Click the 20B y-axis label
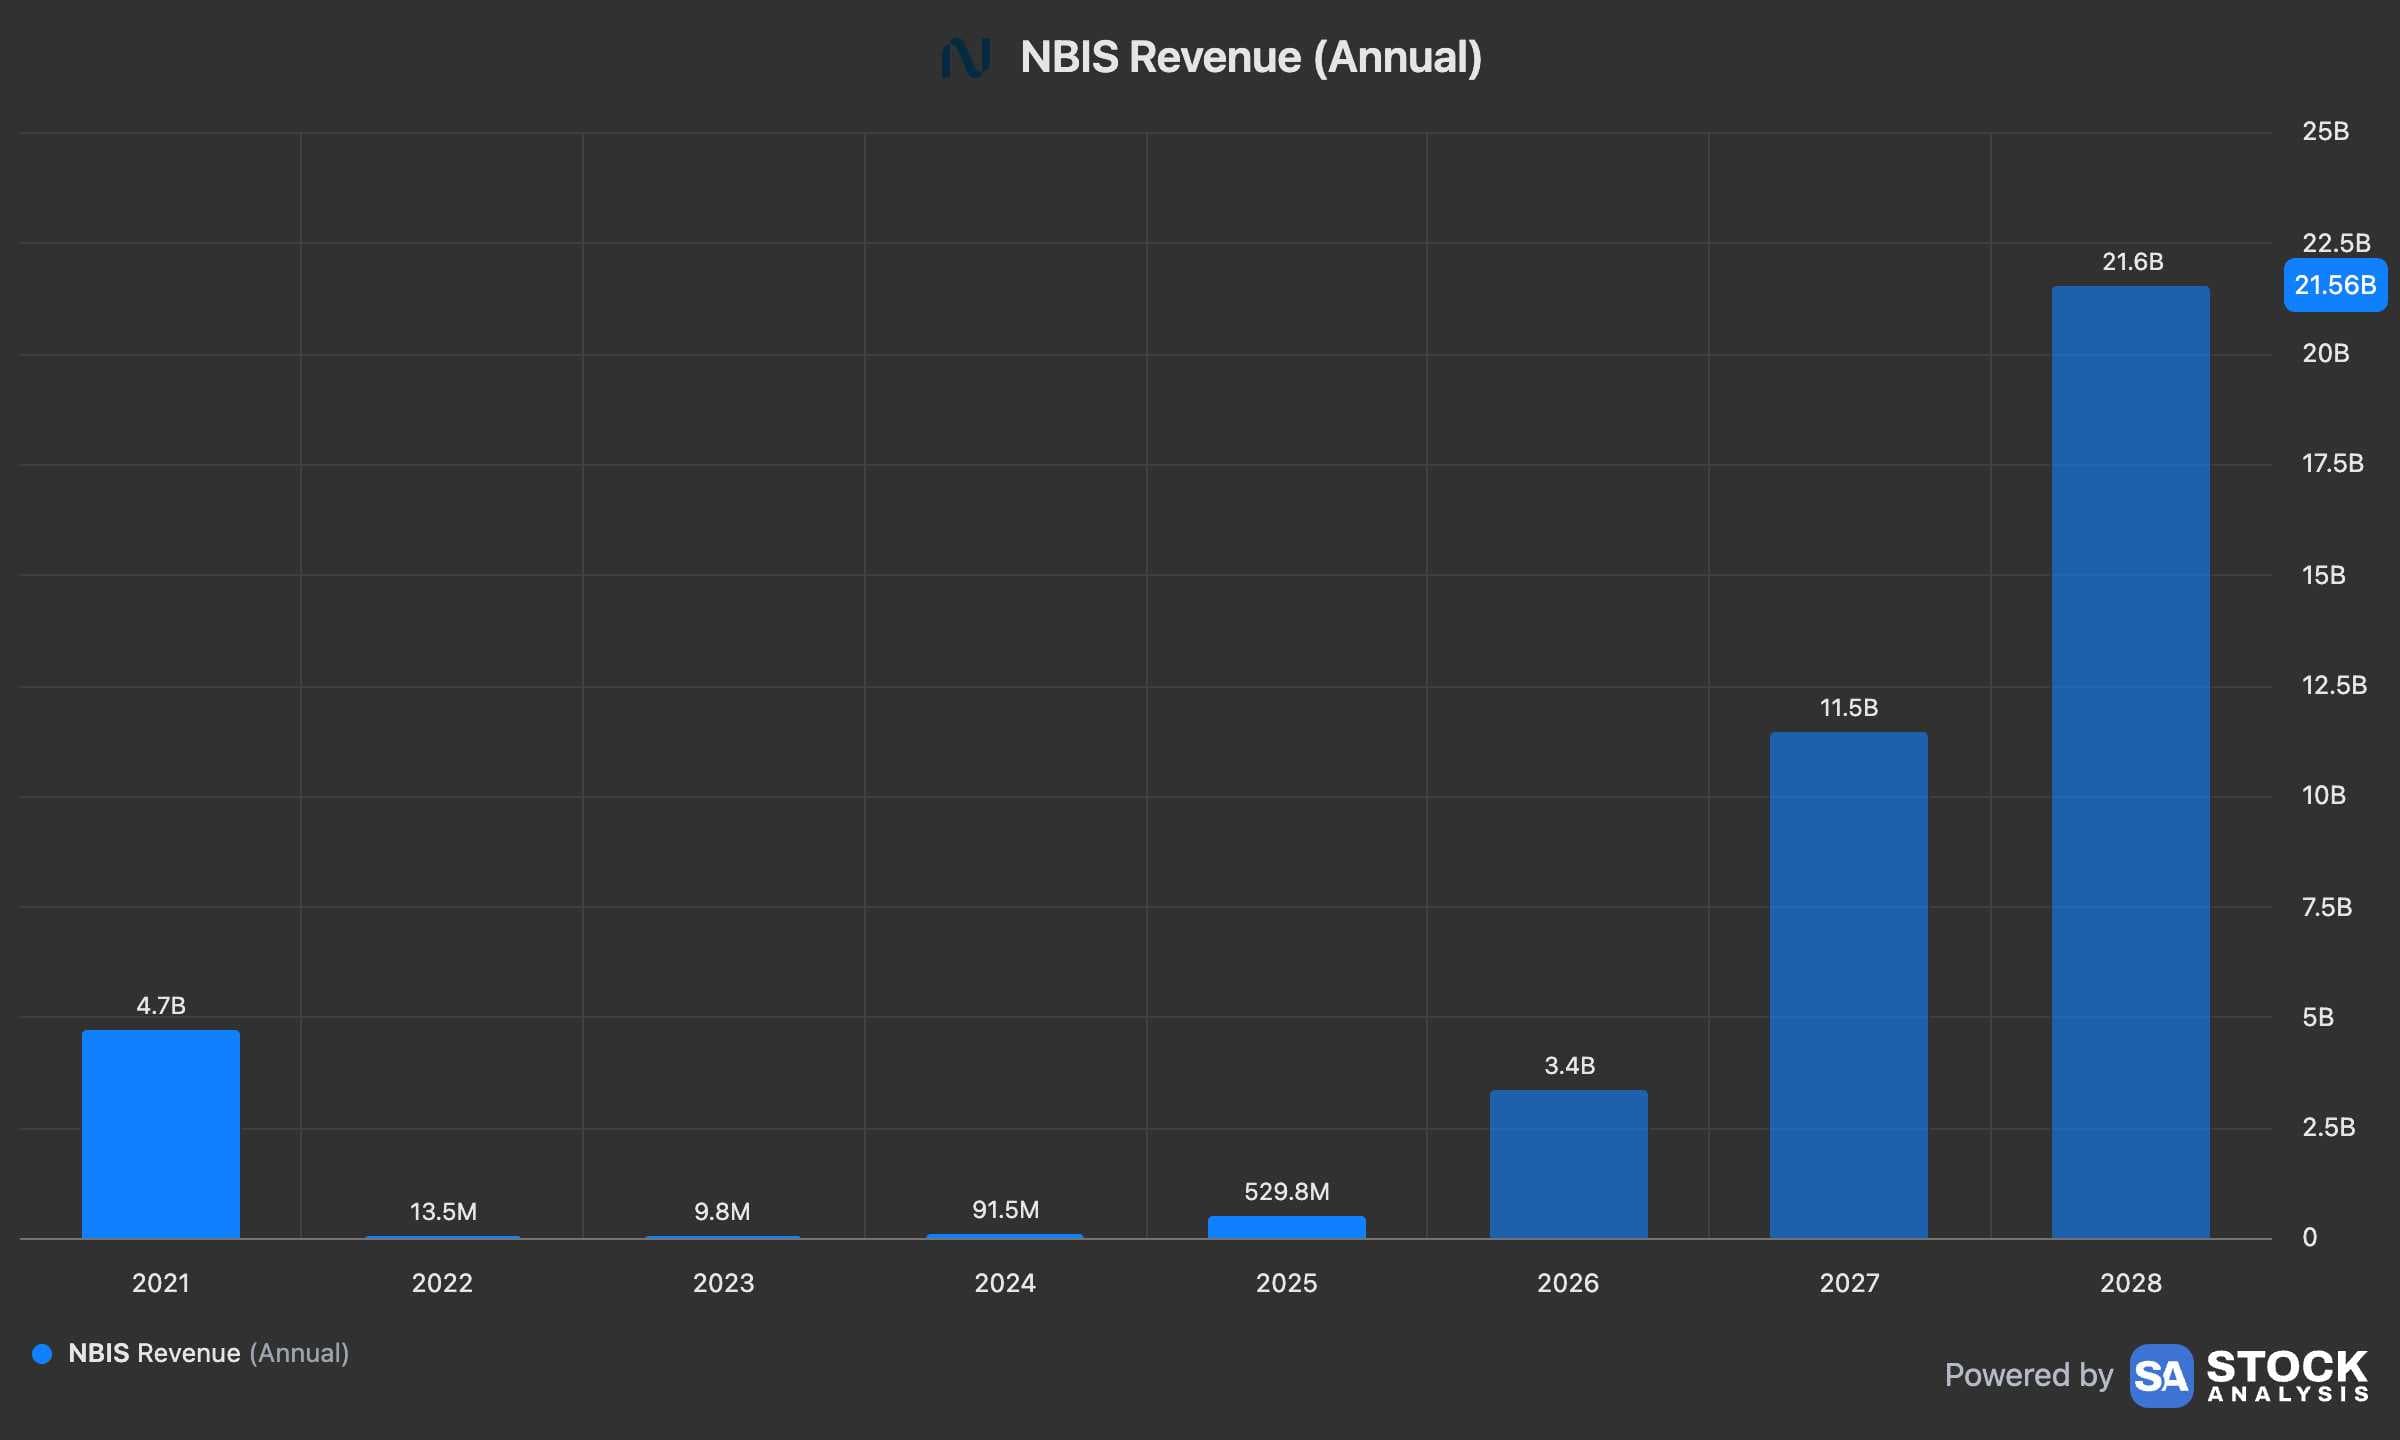2400x1440 pixels. point(2326,353)
